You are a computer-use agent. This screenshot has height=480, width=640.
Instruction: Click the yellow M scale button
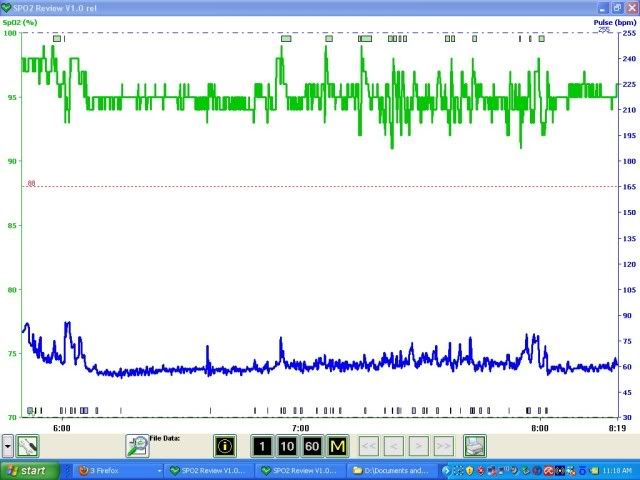pyautogui.click(x=336, y=446)
